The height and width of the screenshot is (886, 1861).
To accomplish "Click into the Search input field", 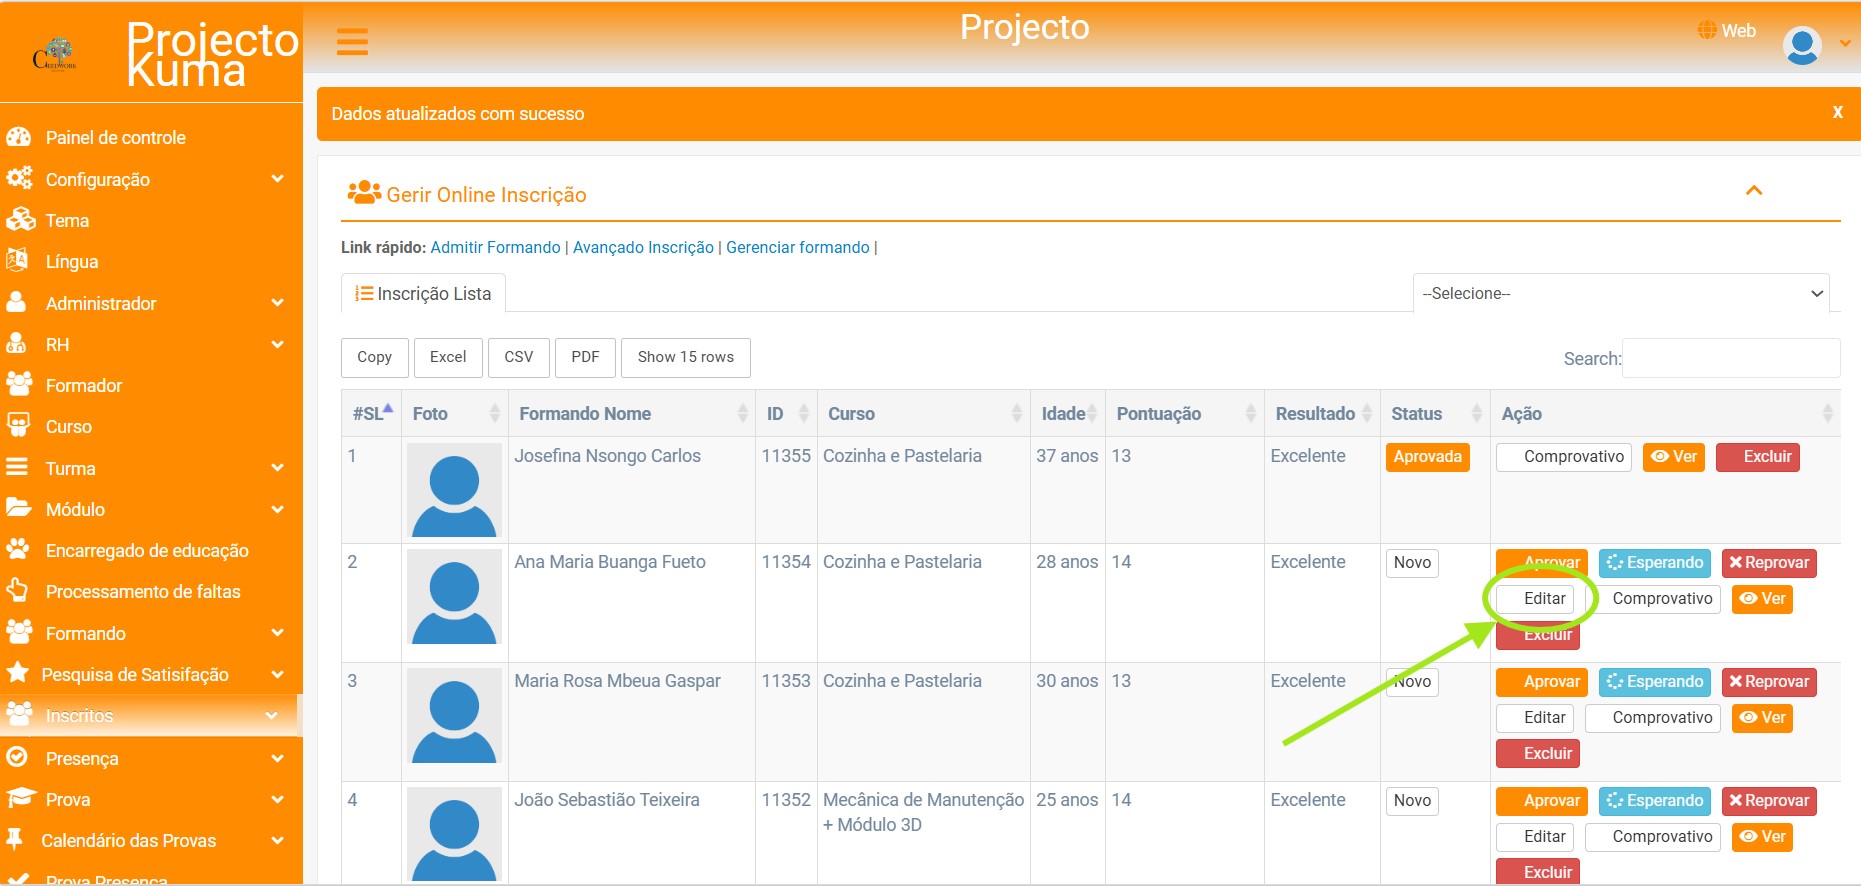I will [1730, 358].
